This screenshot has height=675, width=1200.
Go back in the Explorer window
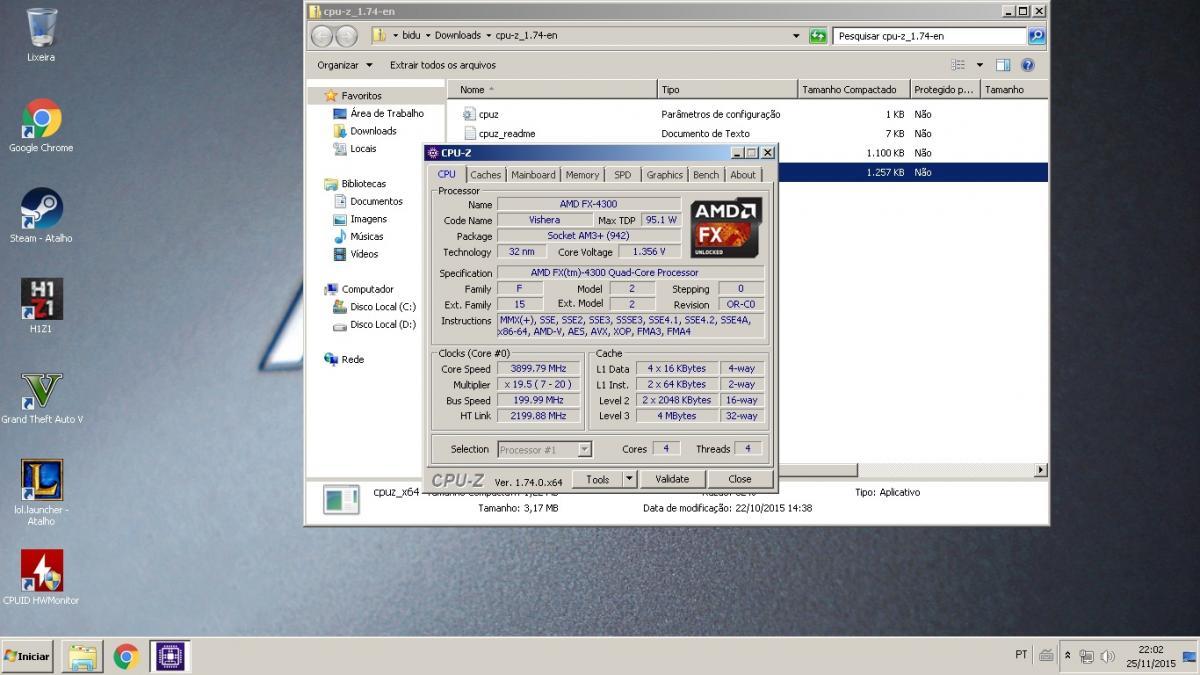click(322, 36)
